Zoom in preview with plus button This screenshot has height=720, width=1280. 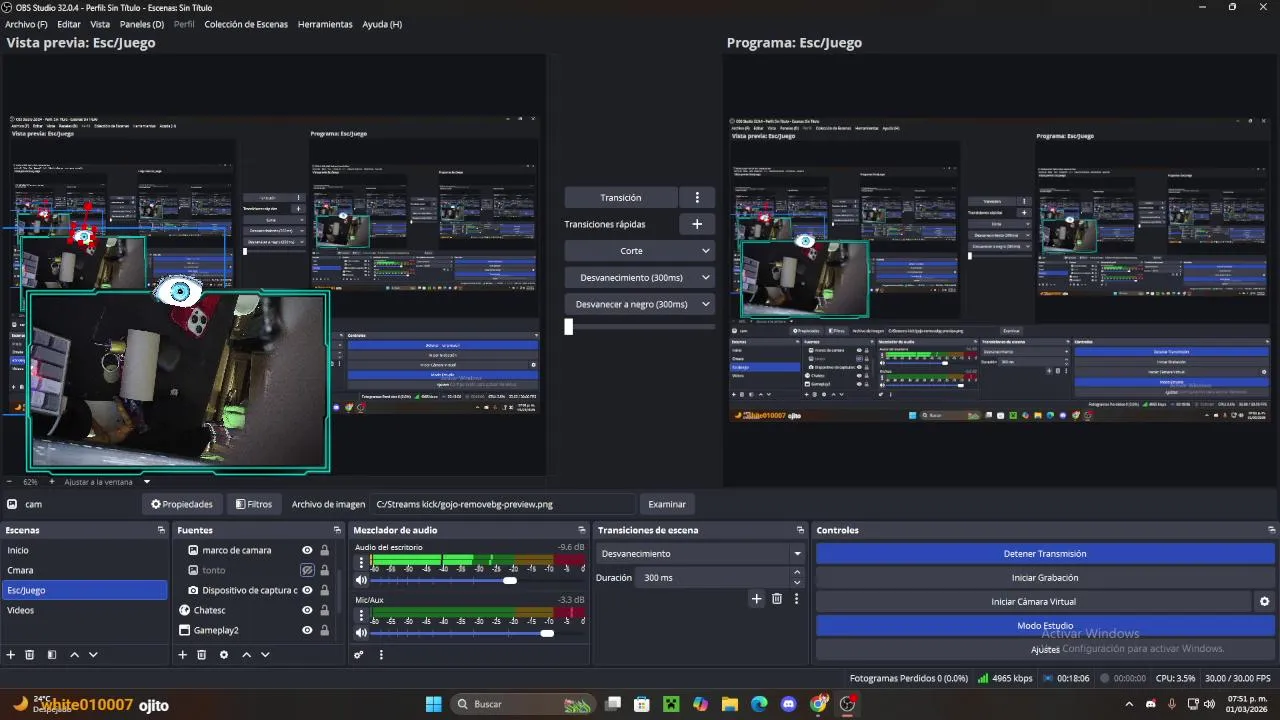tap(51, 482)
